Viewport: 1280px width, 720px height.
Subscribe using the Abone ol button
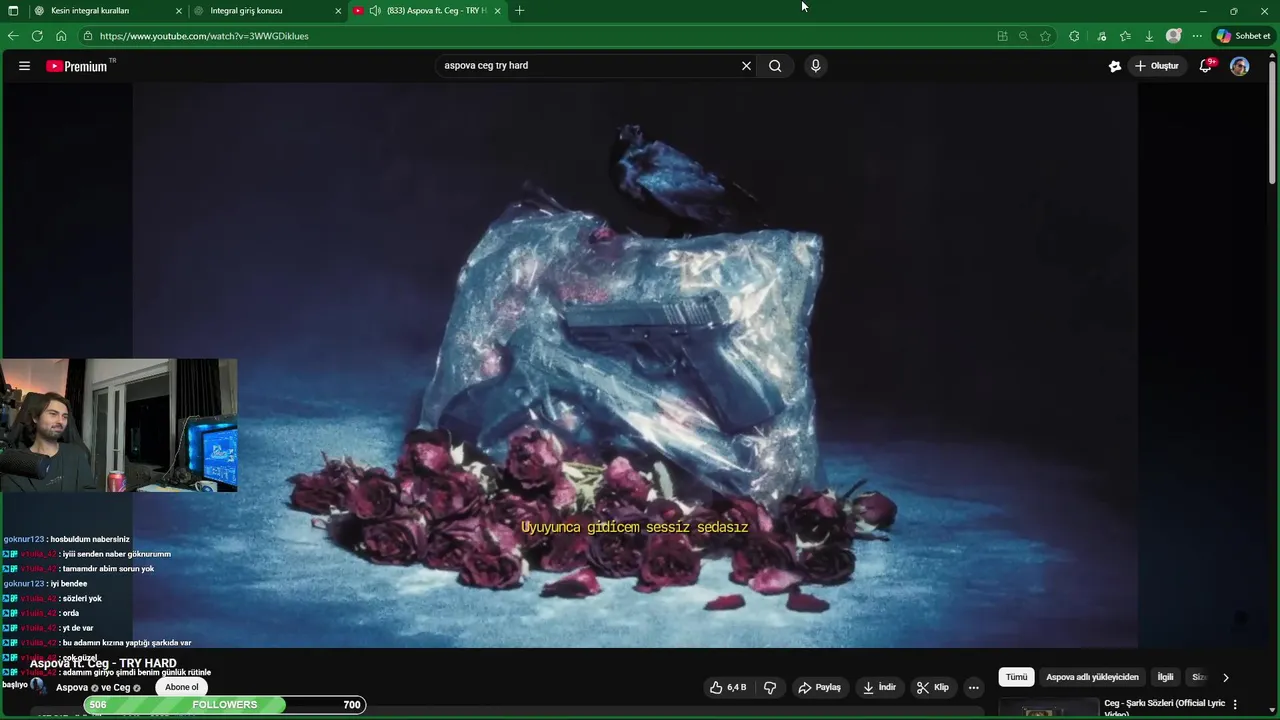tap(182, 687)
